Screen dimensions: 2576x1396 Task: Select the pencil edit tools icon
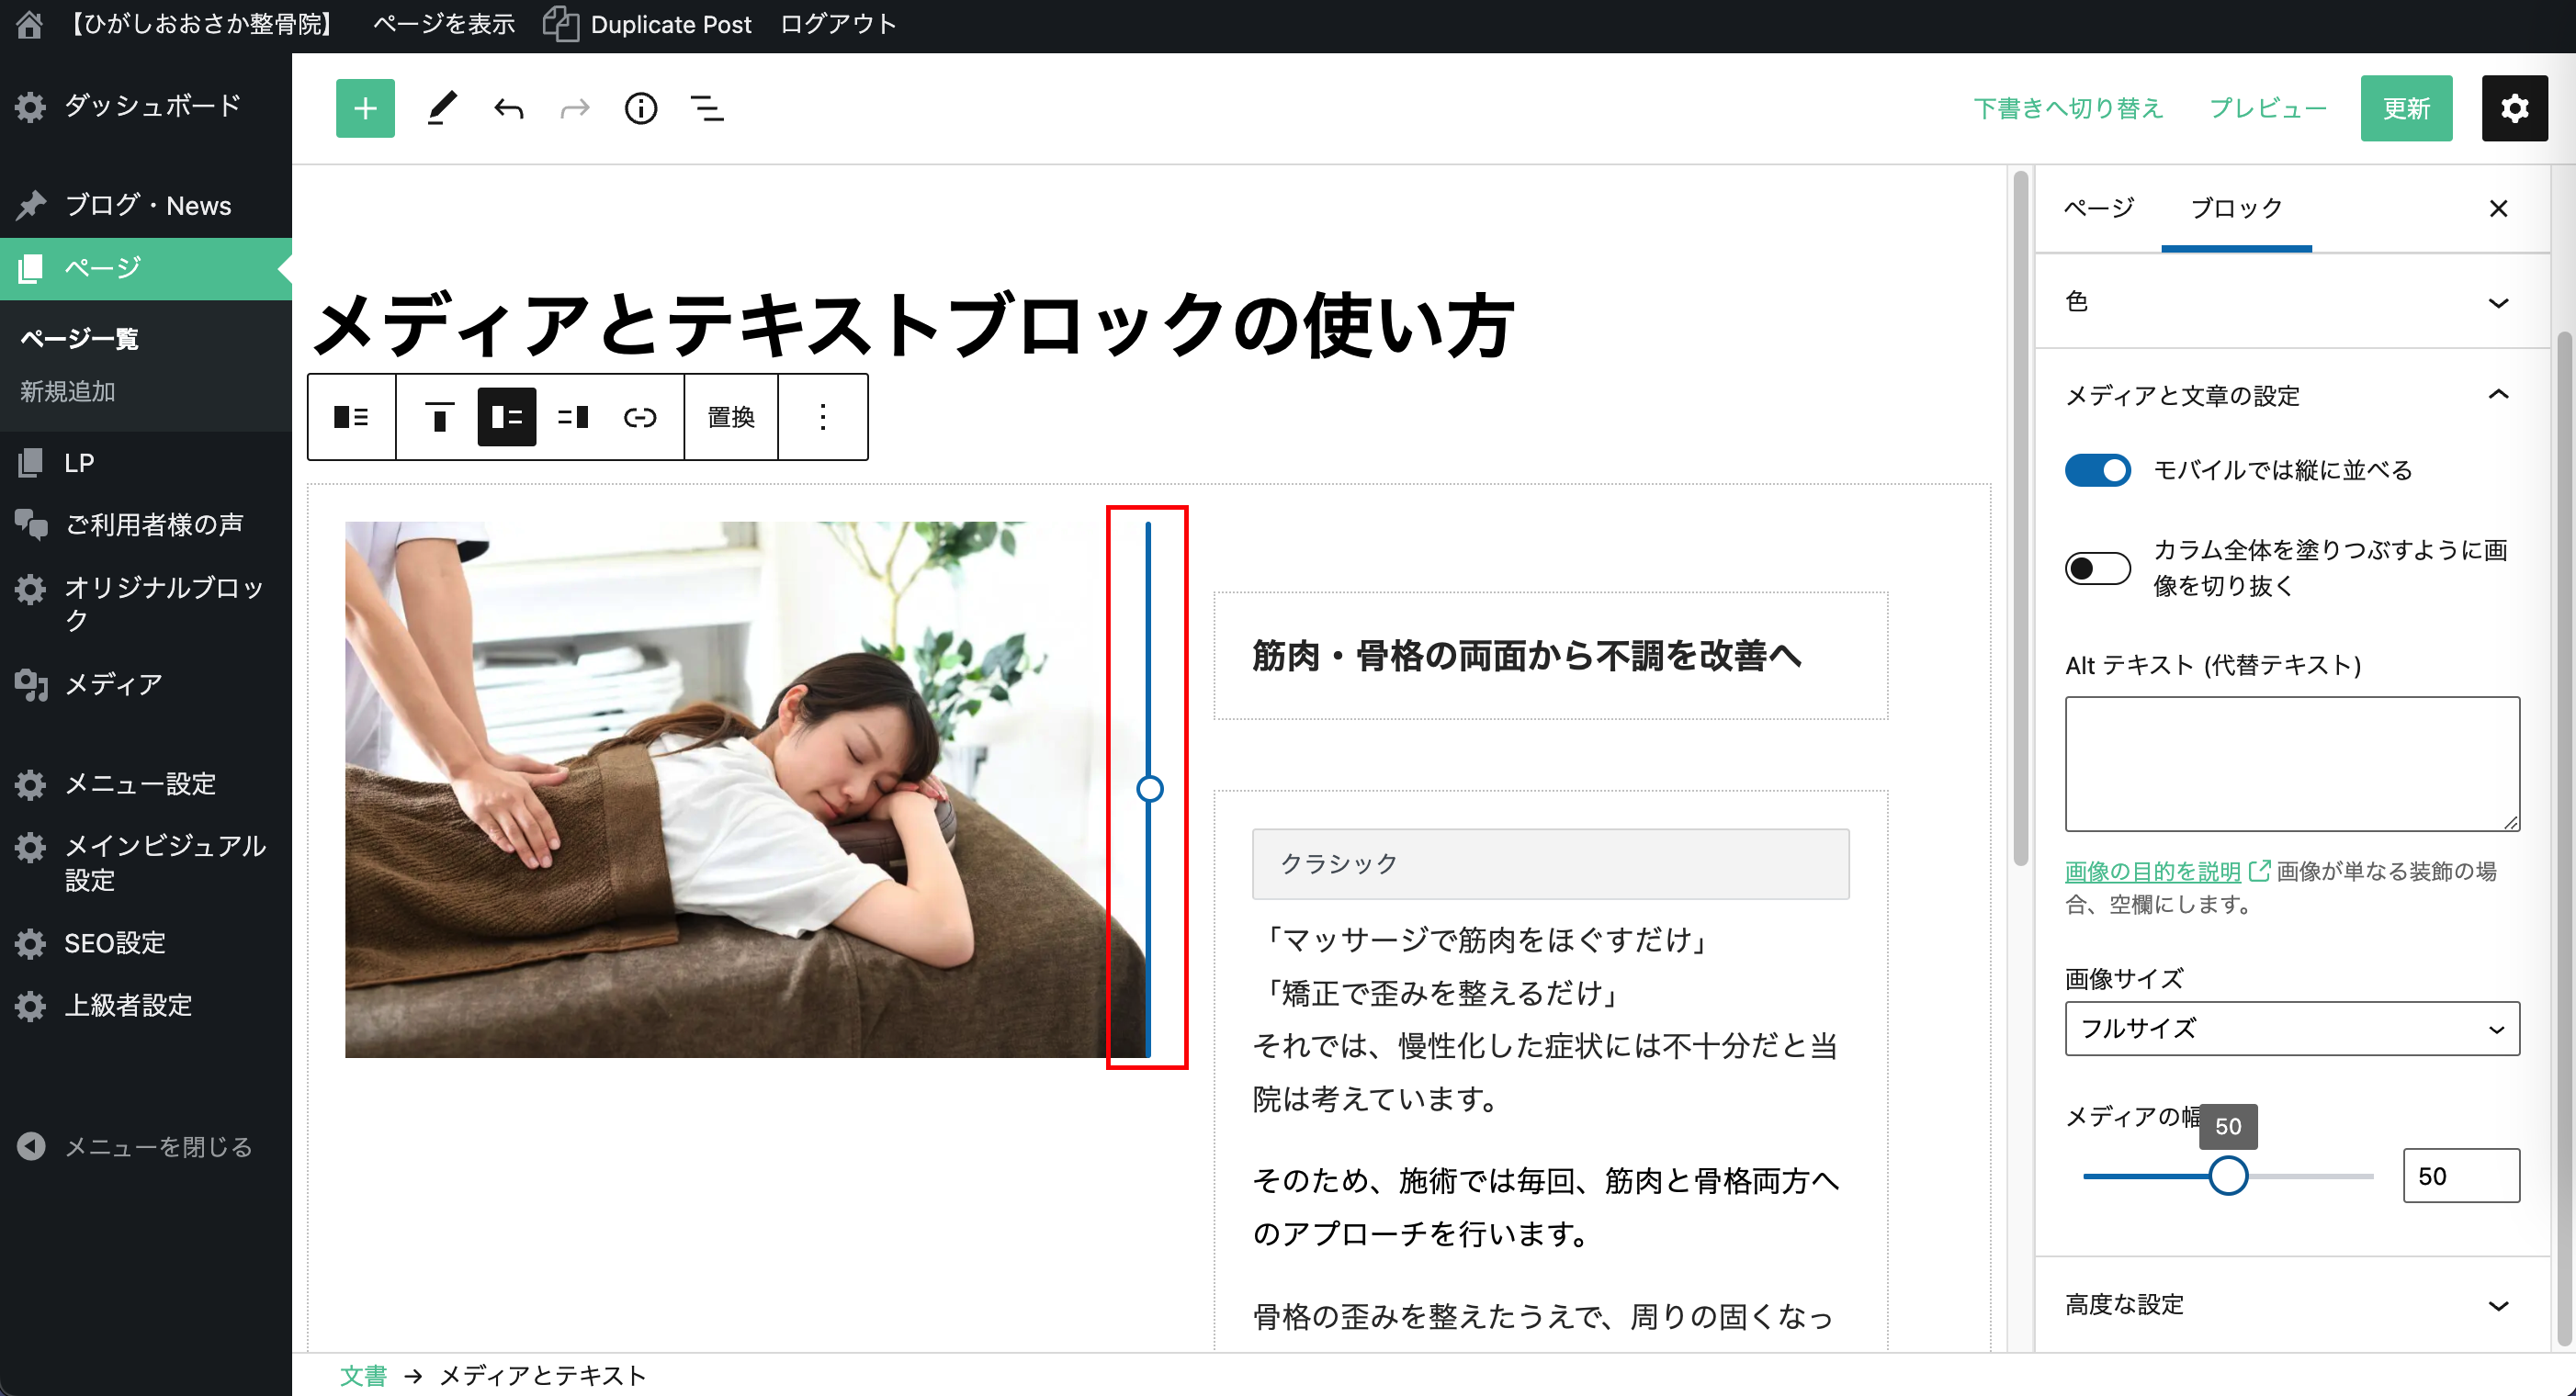pyautogui.click(x=441, y=108)
